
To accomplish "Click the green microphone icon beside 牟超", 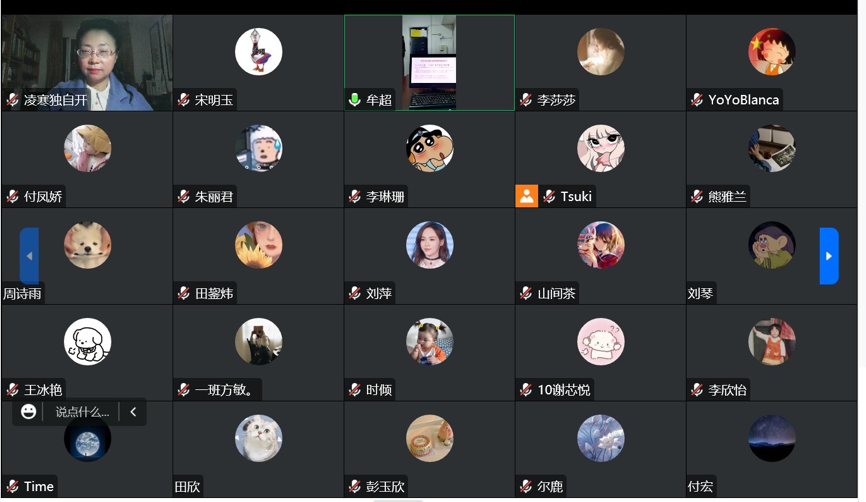I will (355, 100).
